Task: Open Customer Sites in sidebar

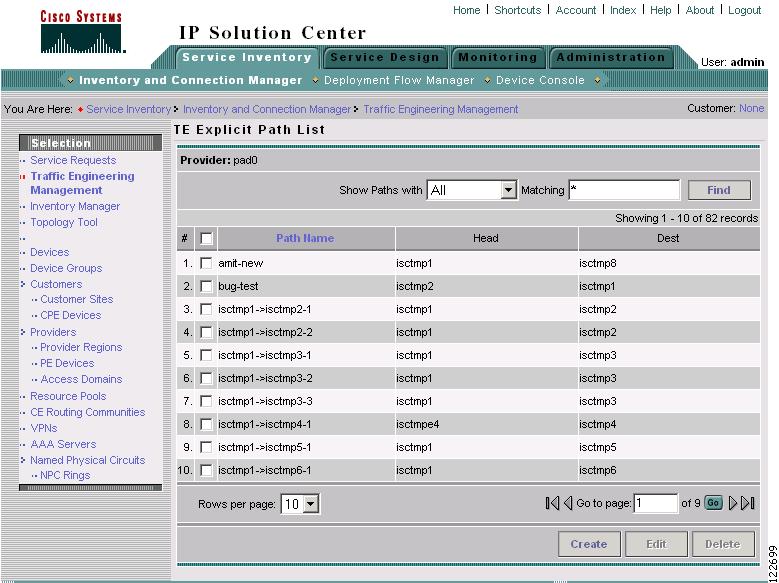Action: point(77,299)
